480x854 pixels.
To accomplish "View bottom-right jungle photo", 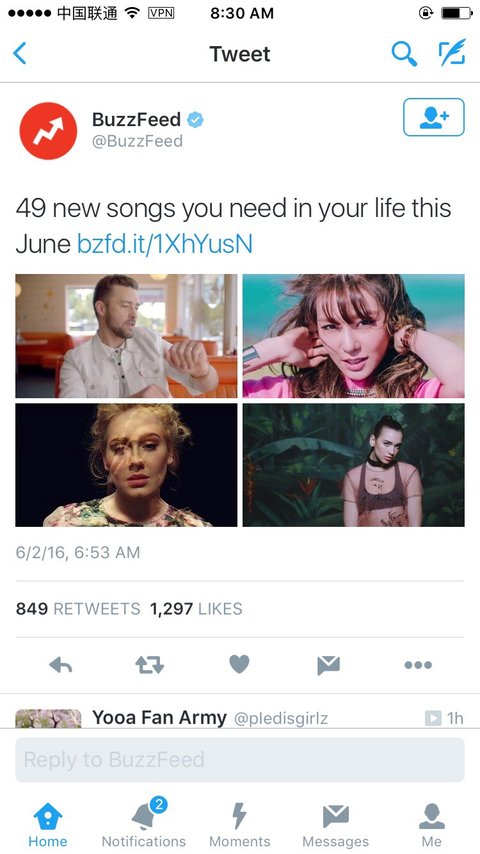I will click(354, 465).
